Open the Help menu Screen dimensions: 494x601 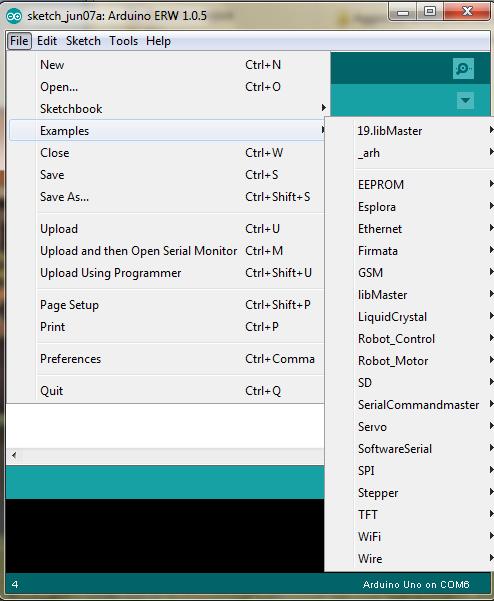click(158, 41)
